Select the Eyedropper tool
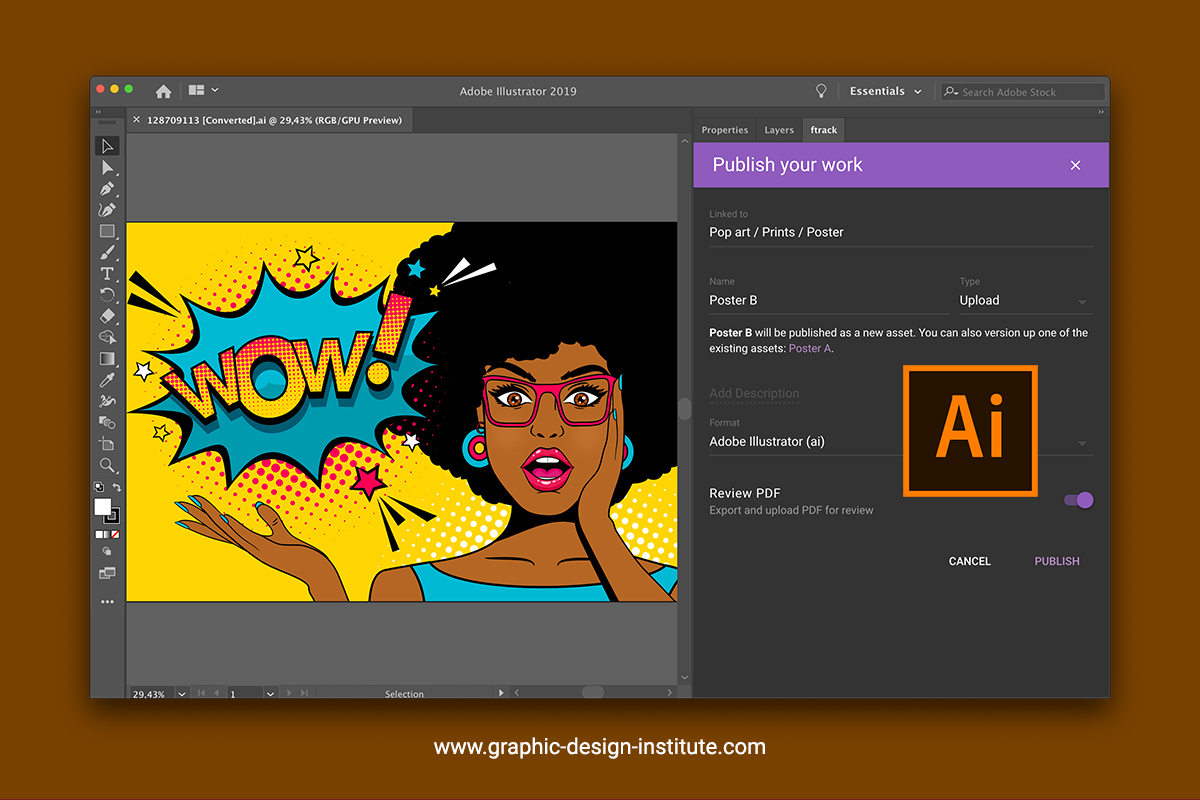This screenshot has height=800, width=1200. click(106, 379)
